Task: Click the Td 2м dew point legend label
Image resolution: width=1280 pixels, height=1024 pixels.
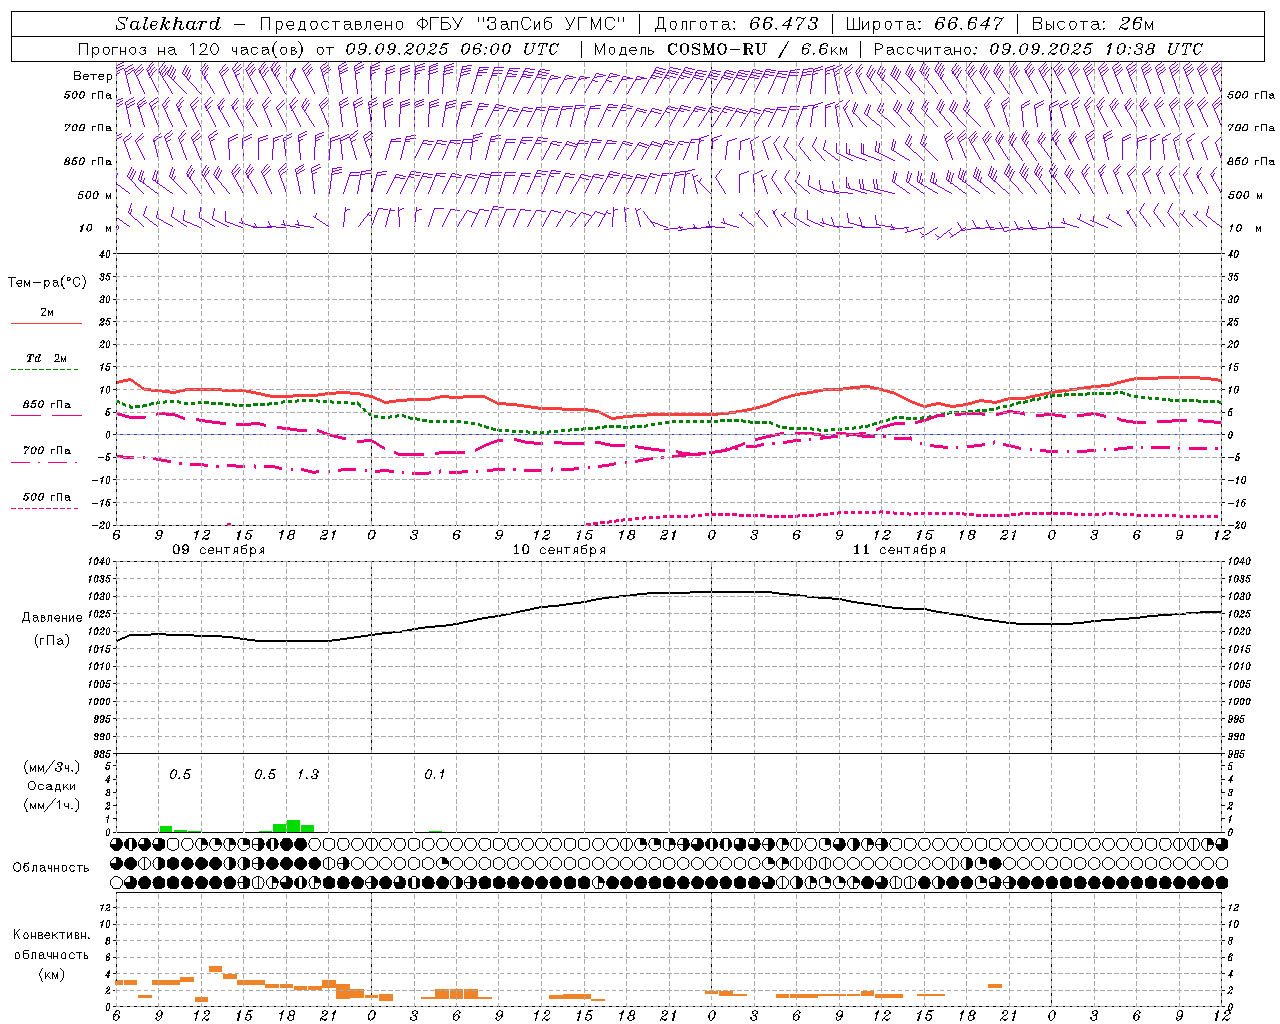Action: point(46,358)
